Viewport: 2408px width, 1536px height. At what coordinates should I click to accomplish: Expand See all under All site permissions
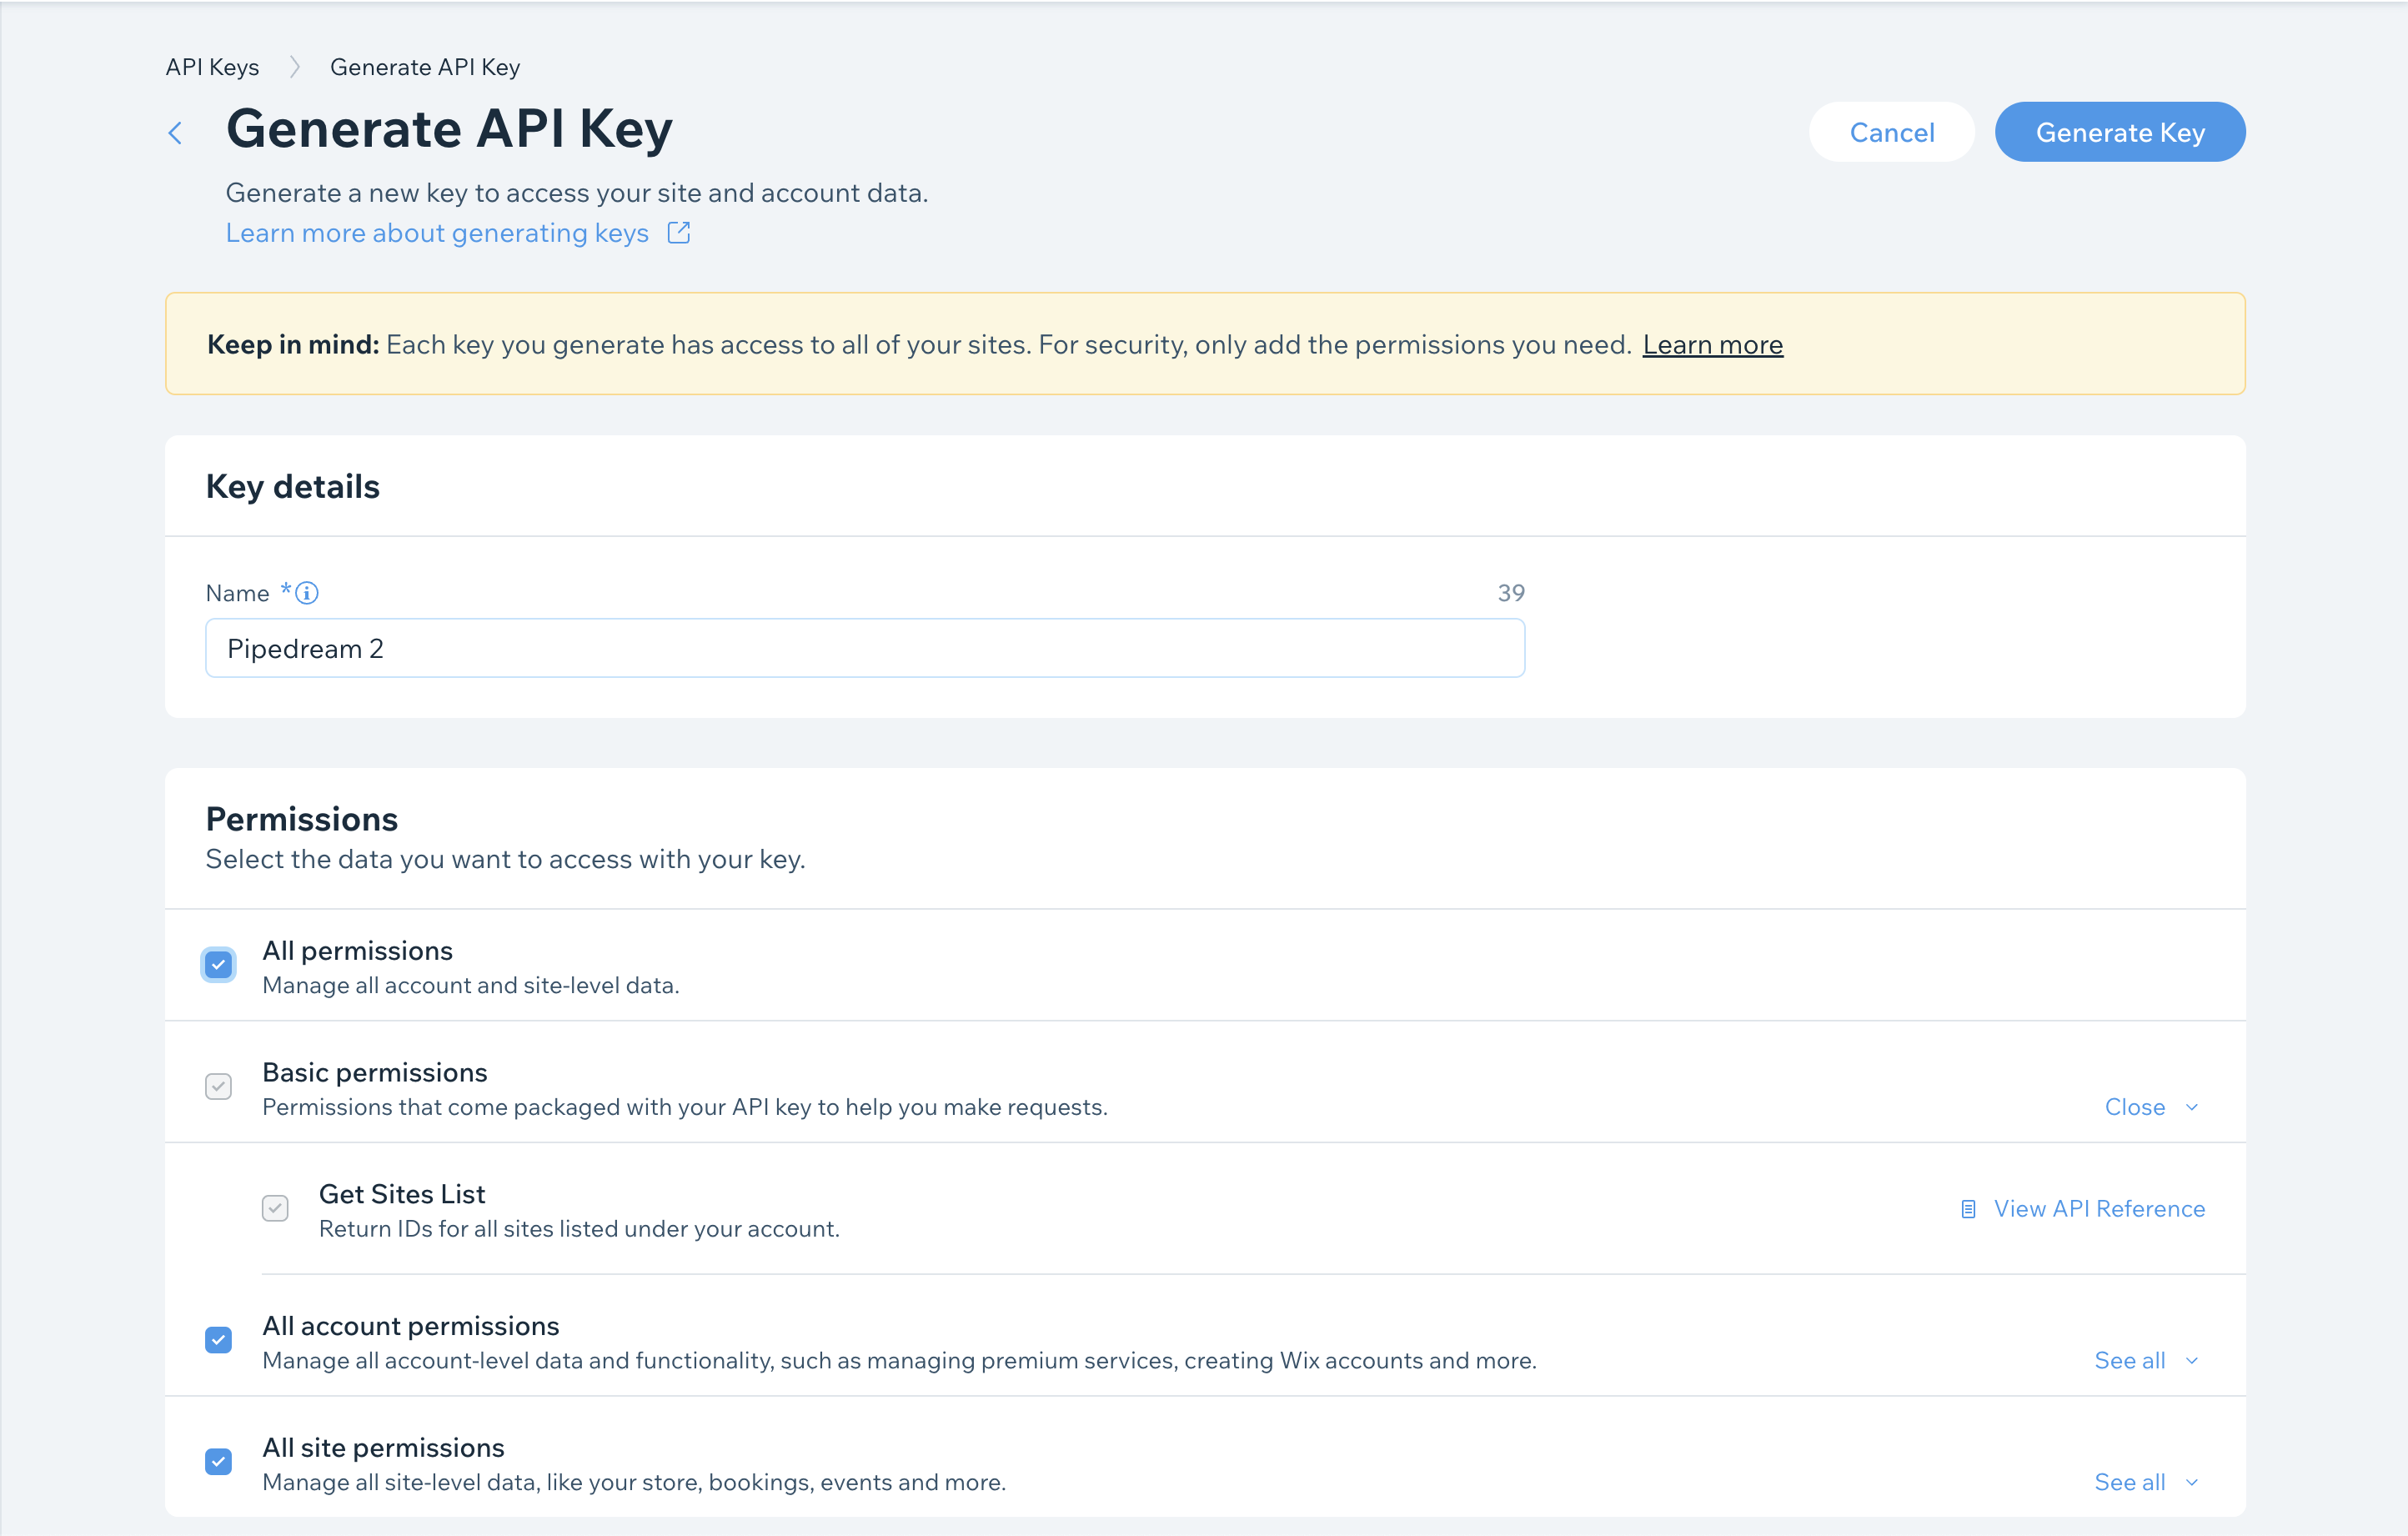(x=2145, y=1482)
